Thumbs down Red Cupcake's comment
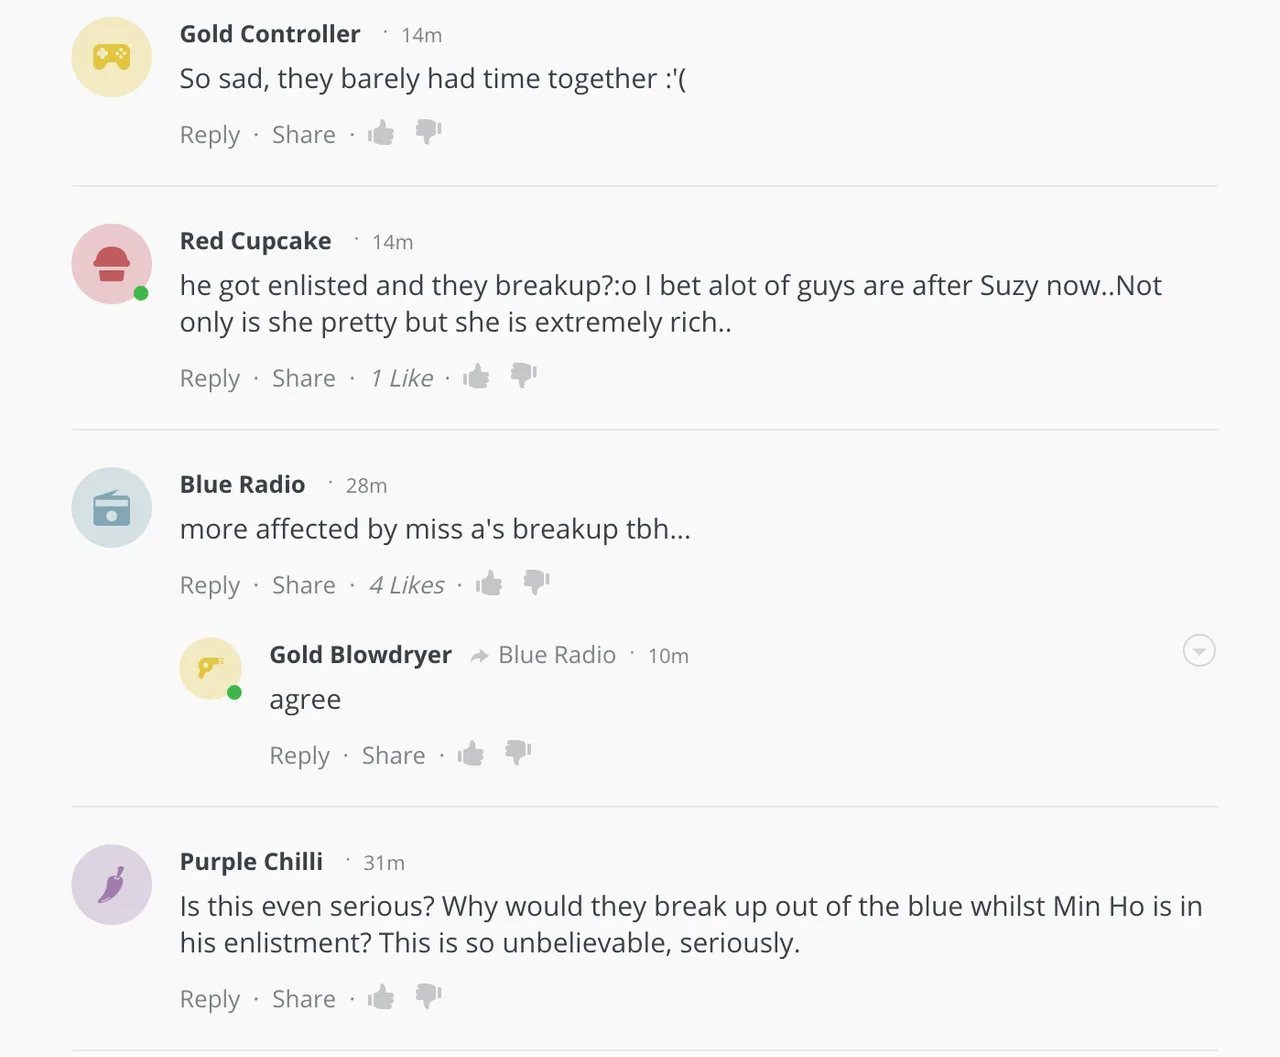1280x1057 pixels. pyautogui.click(x=523, y=376)
